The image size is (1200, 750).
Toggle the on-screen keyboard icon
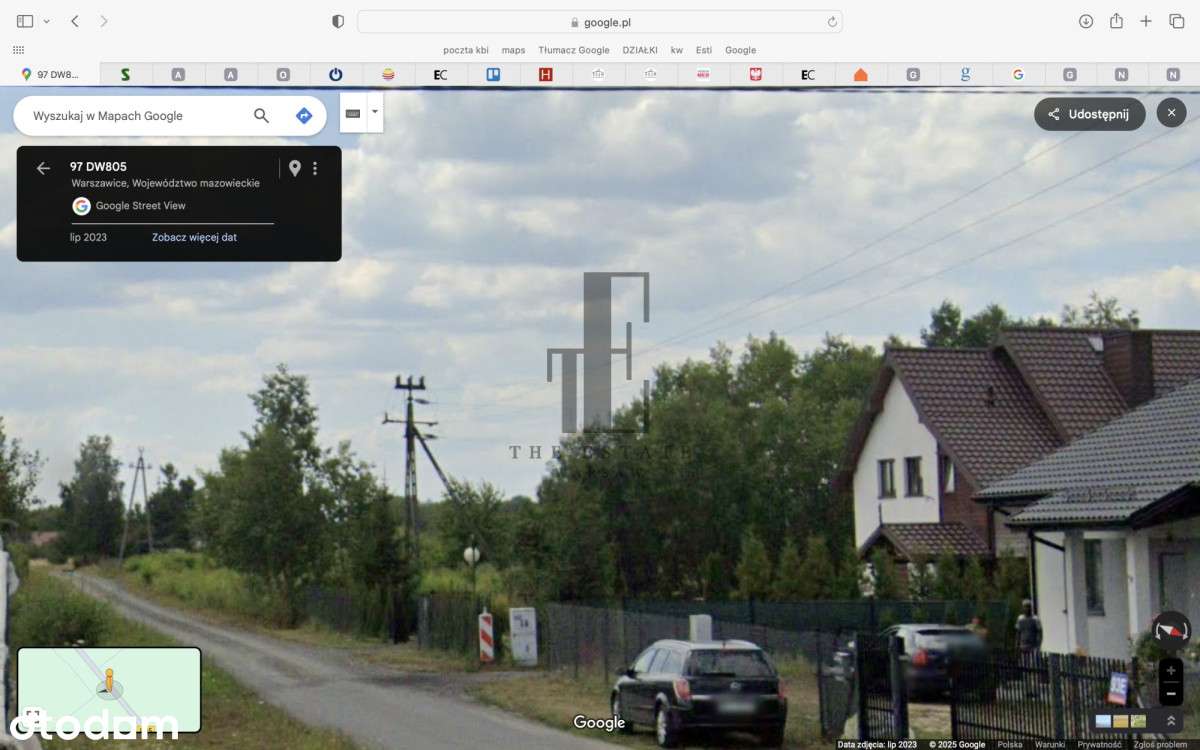pos(353,113)
